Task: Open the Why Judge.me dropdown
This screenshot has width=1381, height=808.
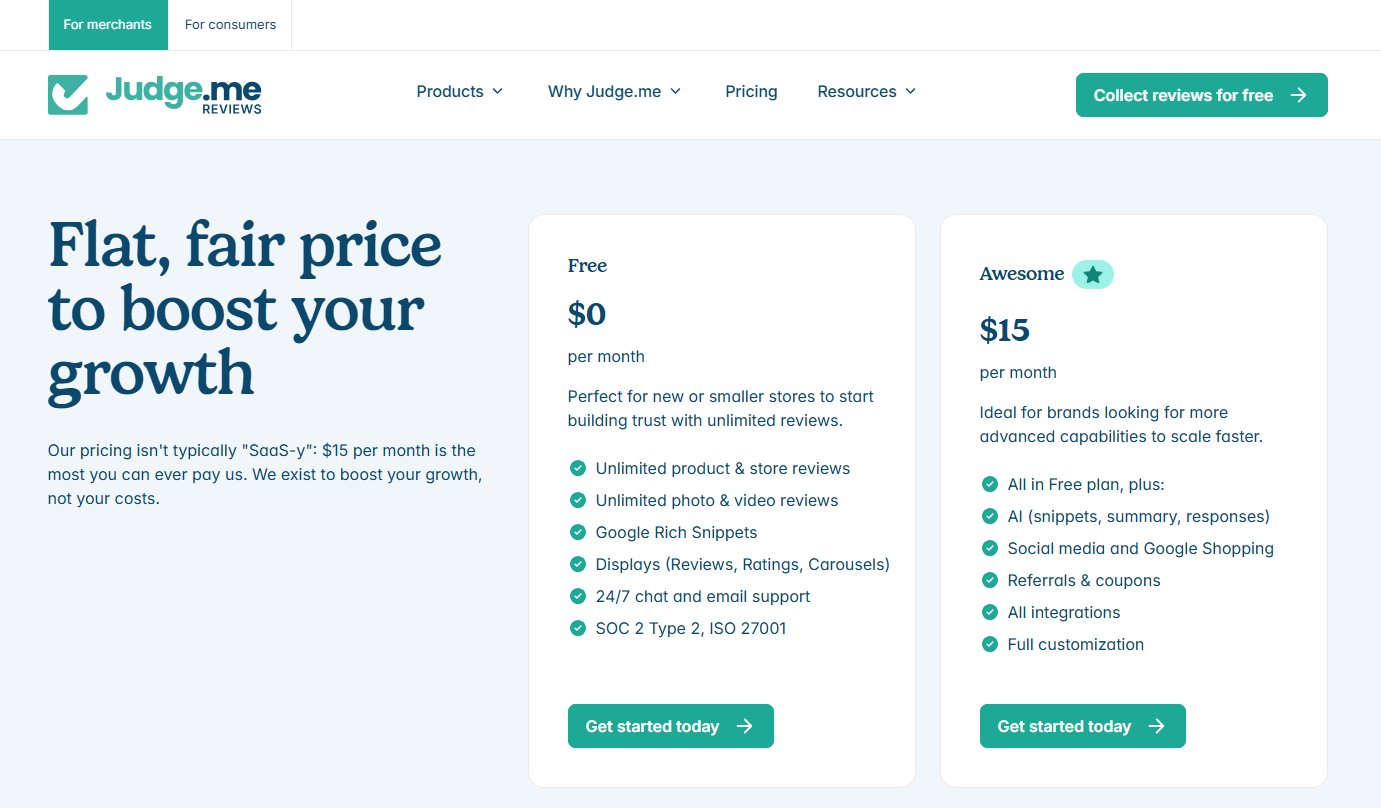Action: click(x=614, y=91)
